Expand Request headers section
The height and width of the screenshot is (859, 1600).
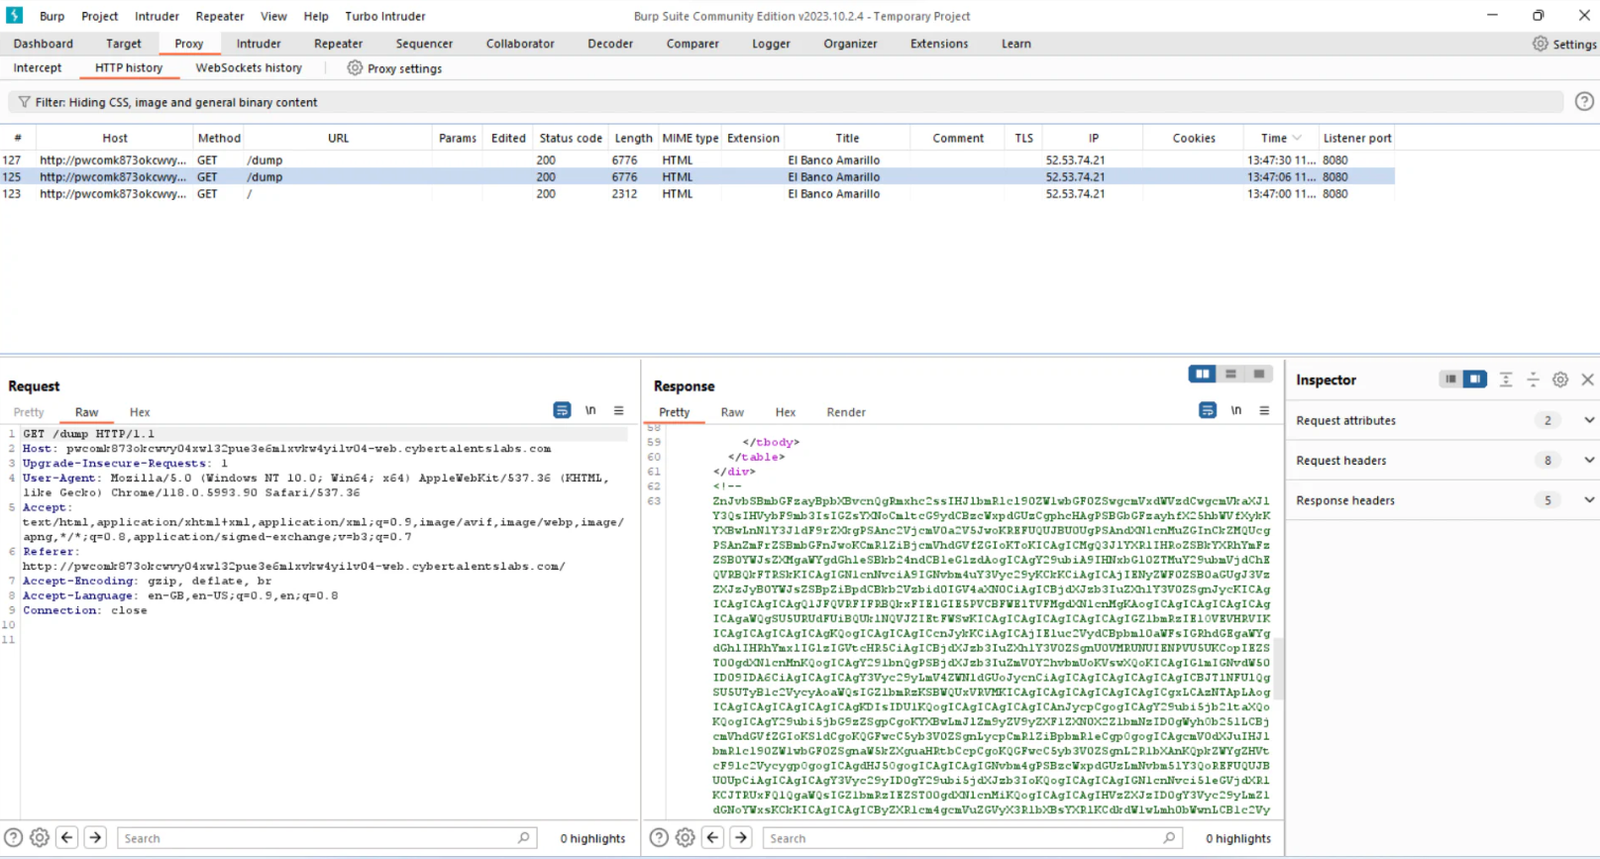1589,461
